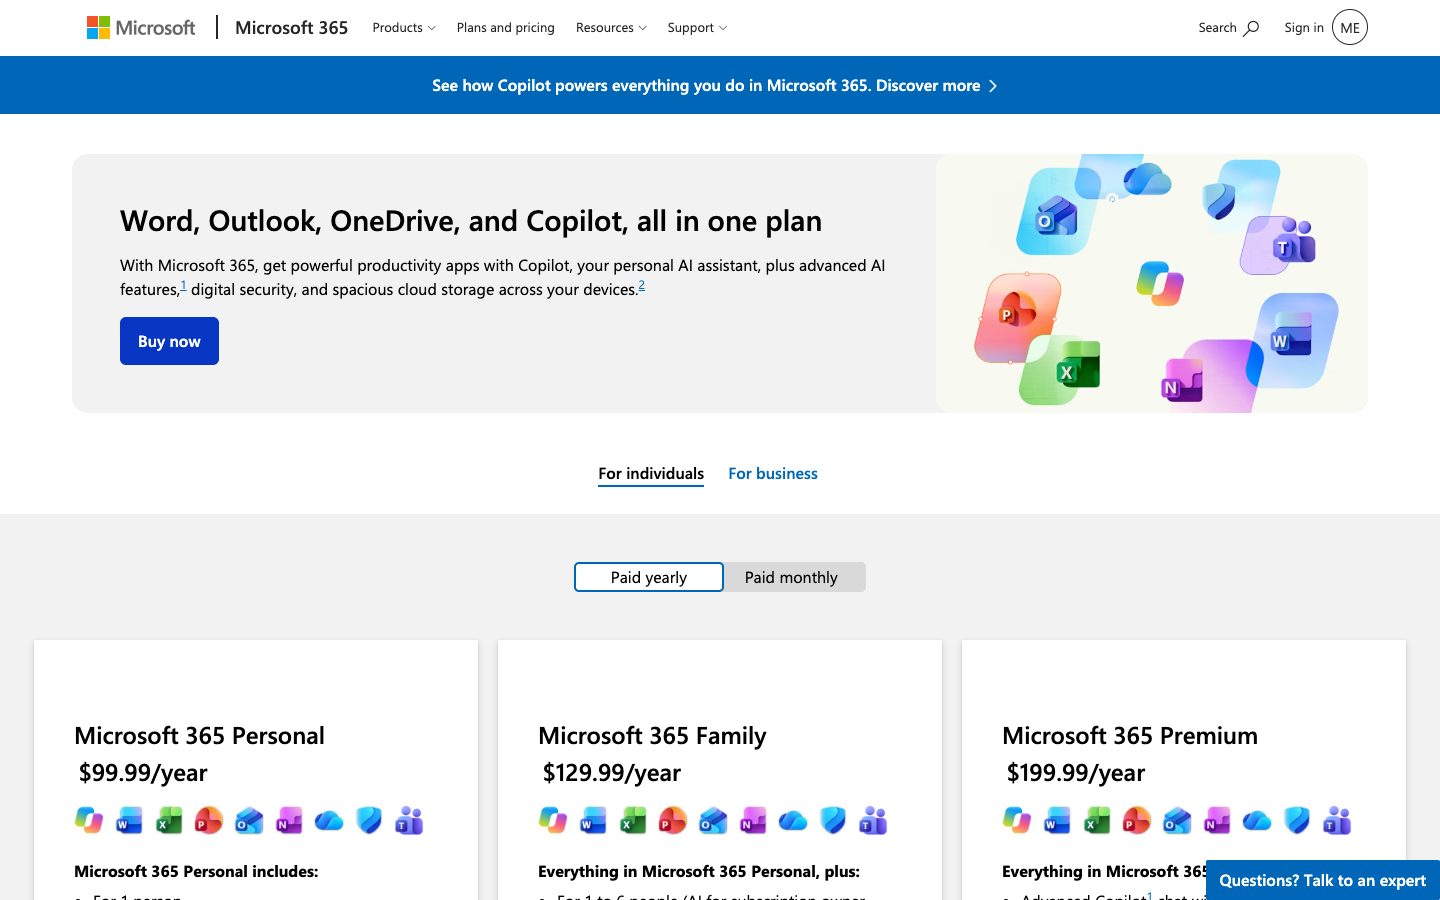Screen dimensions: 1440x900
Task: Click Teams icon in Family plan card
Action: [873, 820]
